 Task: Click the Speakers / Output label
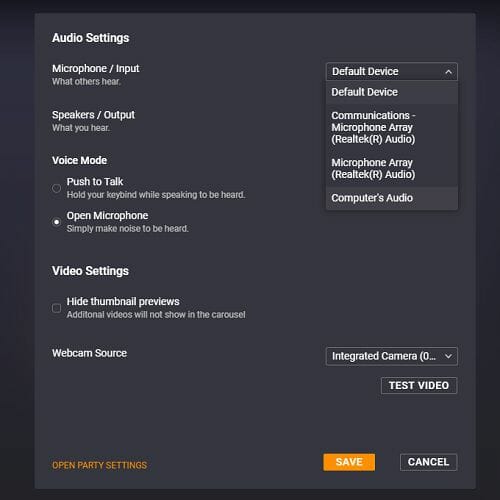(x=93, y=115)
